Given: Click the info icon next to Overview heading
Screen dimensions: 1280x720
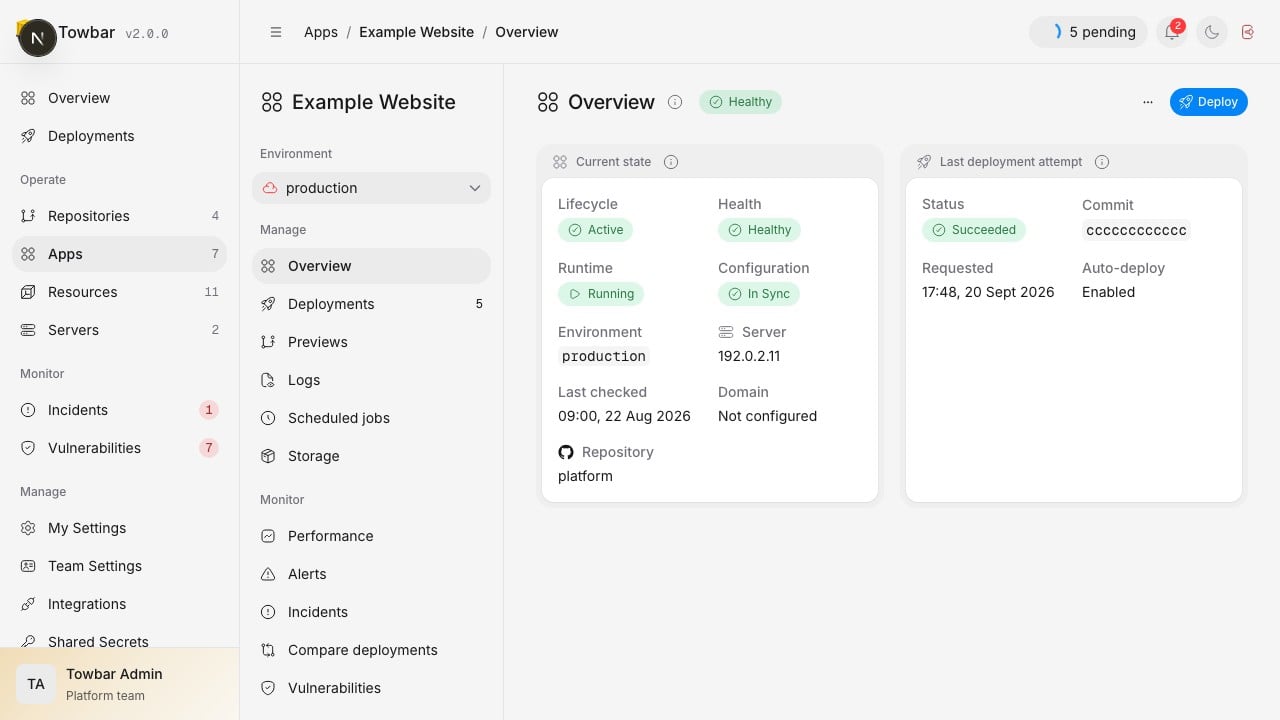Looking at the screenshot, I should 675,102.
